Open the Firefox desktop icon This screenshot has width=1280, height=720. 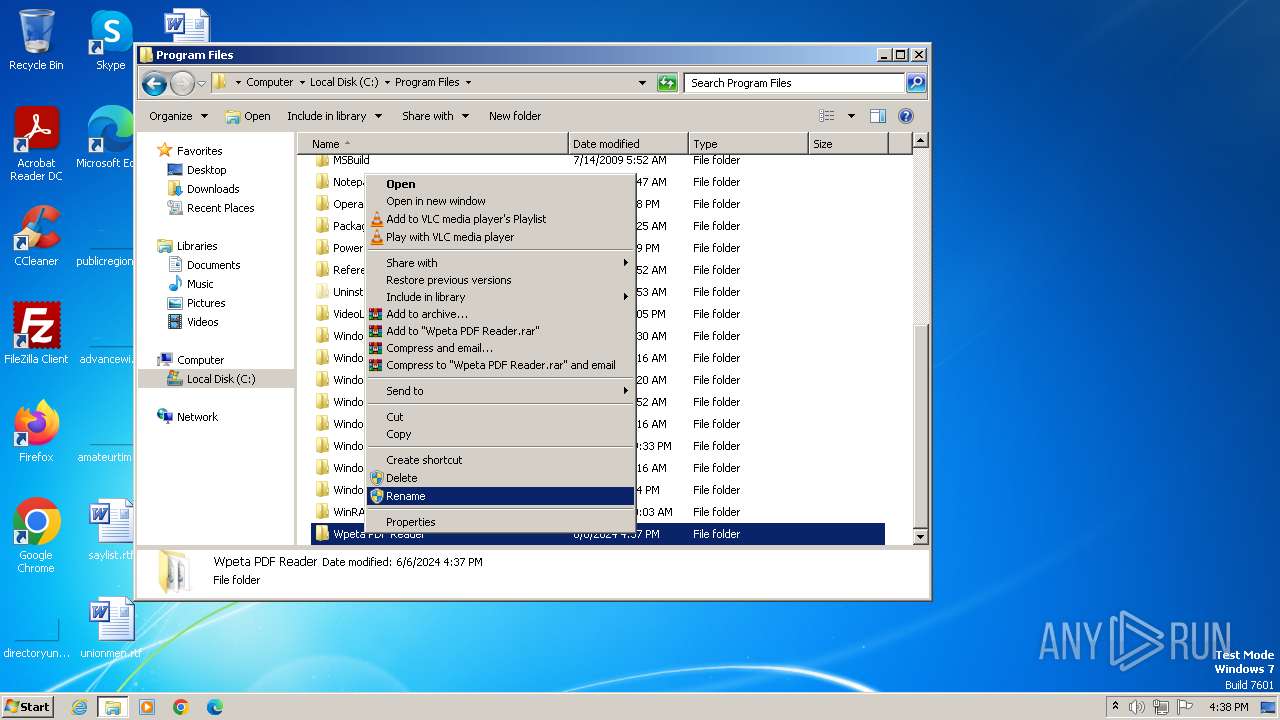[x=36, y=432]
